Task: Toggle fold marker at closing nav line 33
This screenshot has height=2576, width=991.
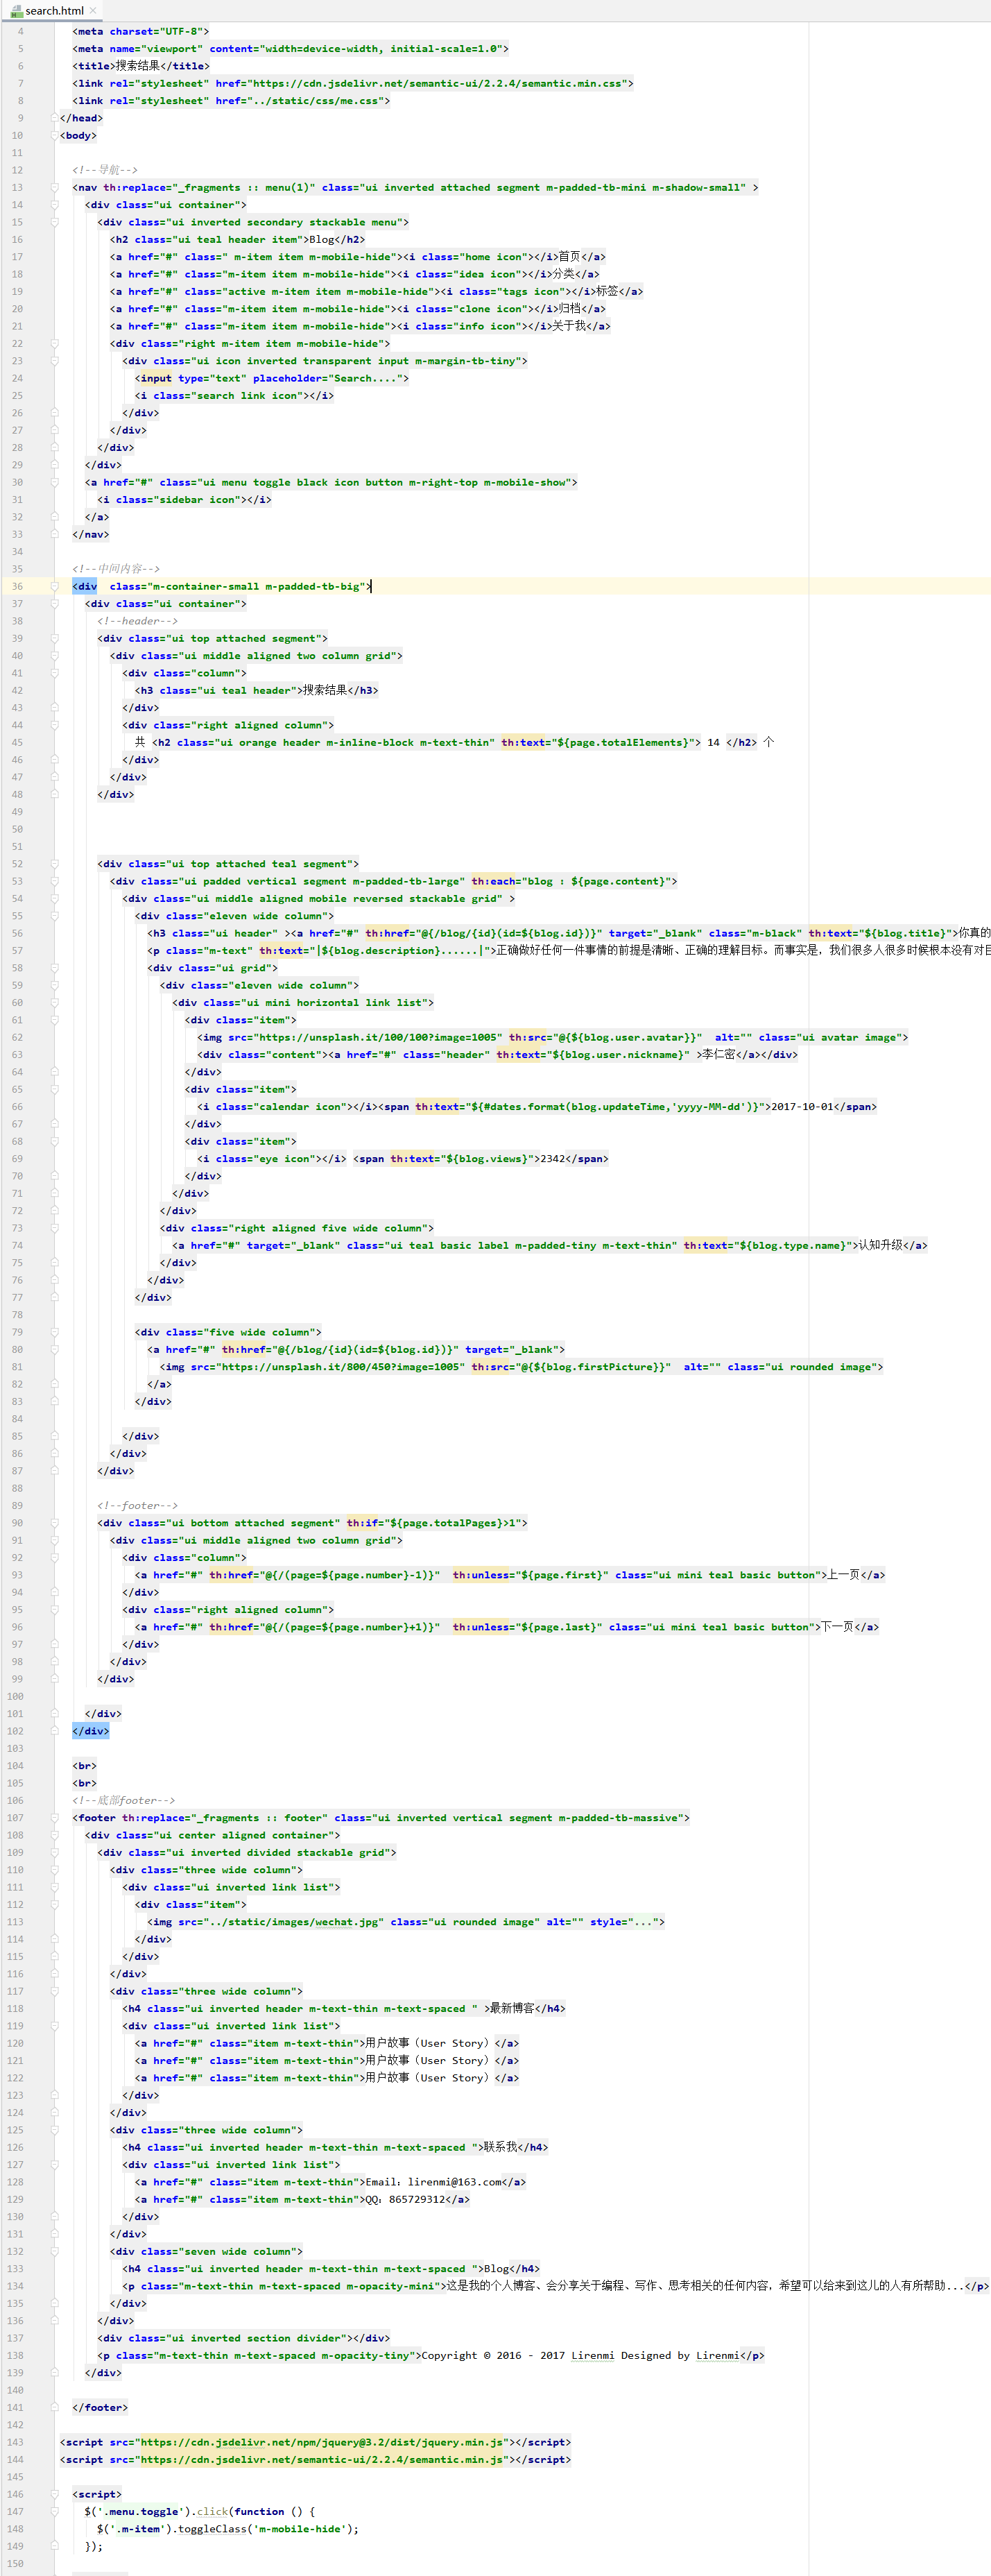Action: click(x=55, y=534)
